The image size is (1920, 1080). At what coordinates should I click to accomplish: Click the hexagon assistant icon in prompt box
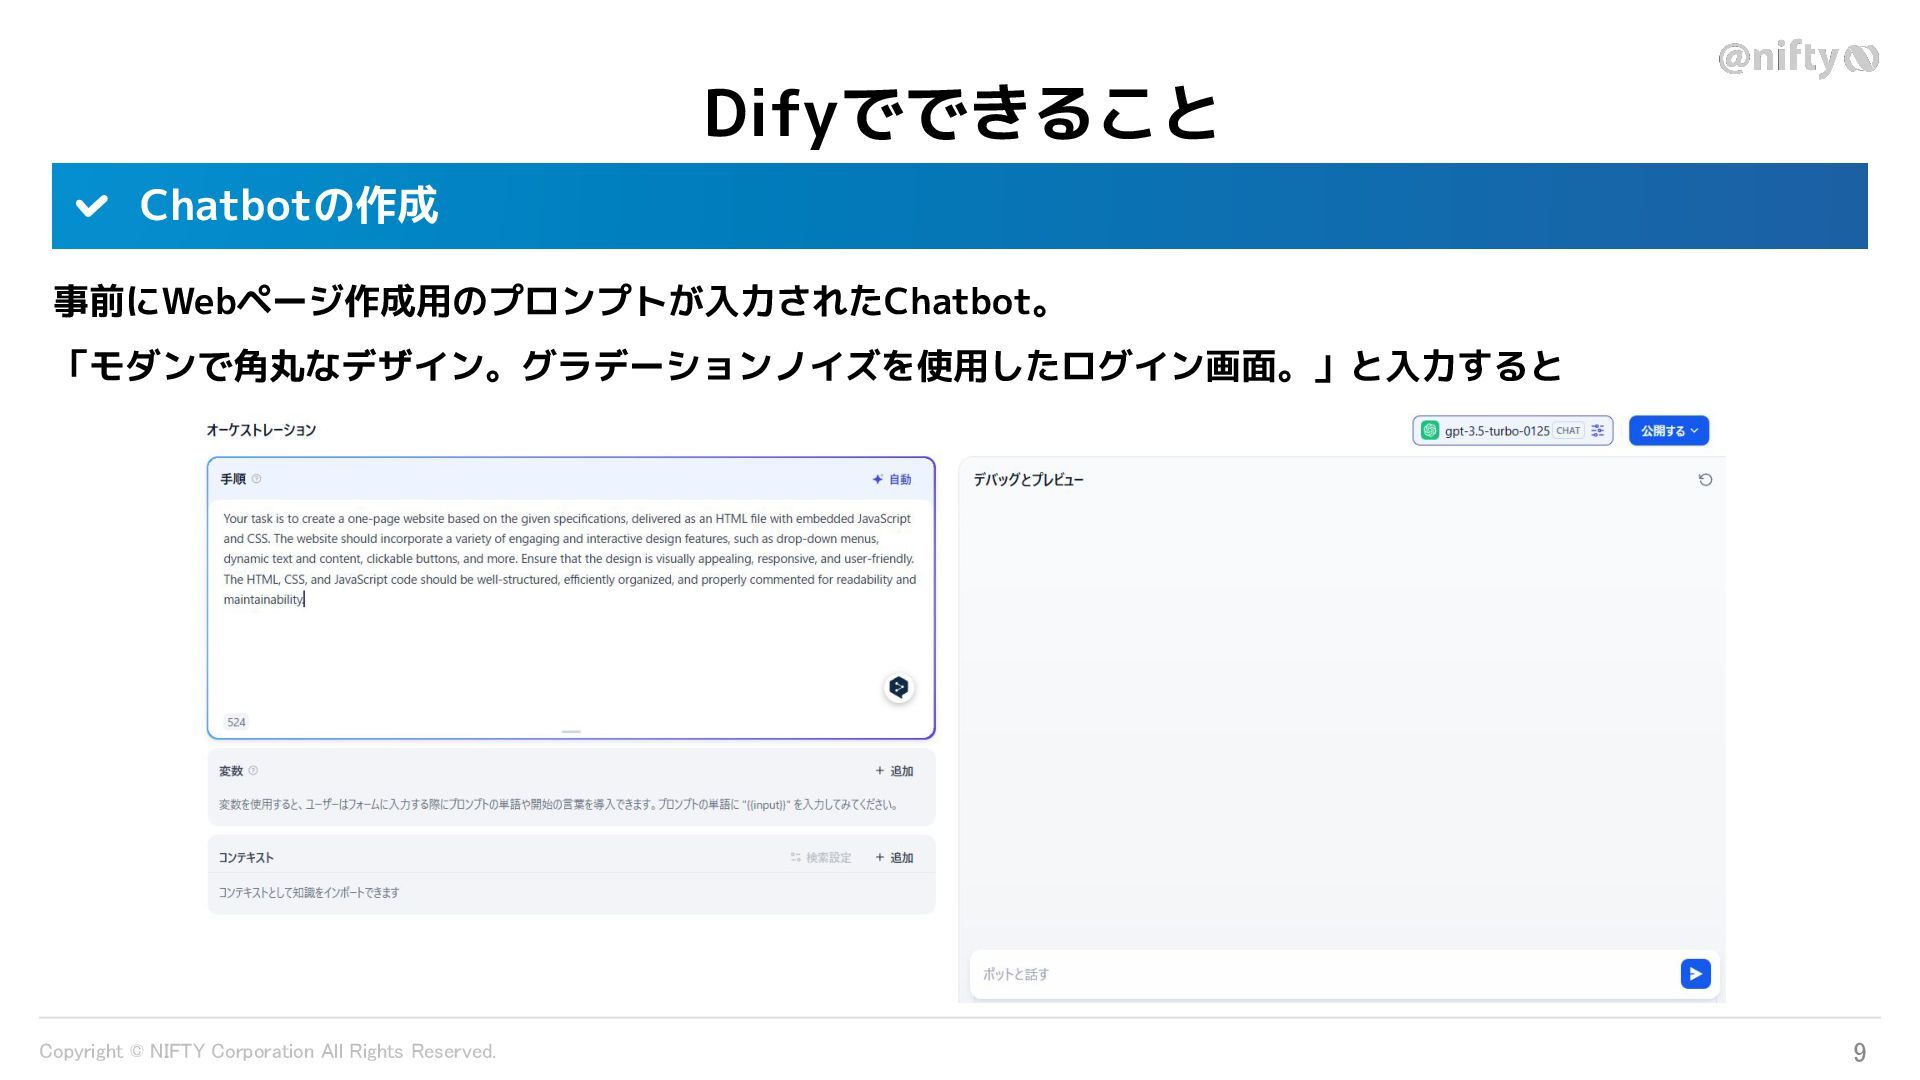[x=898, y=687]
